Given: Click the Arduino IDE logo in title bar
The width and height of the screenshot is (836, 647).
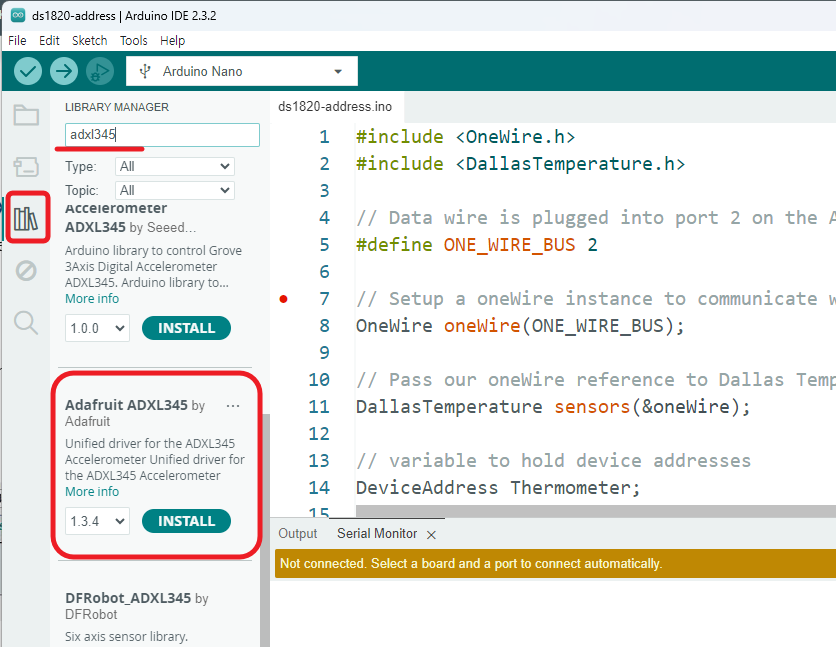Looking at the screenshot, I should point(18,15).
